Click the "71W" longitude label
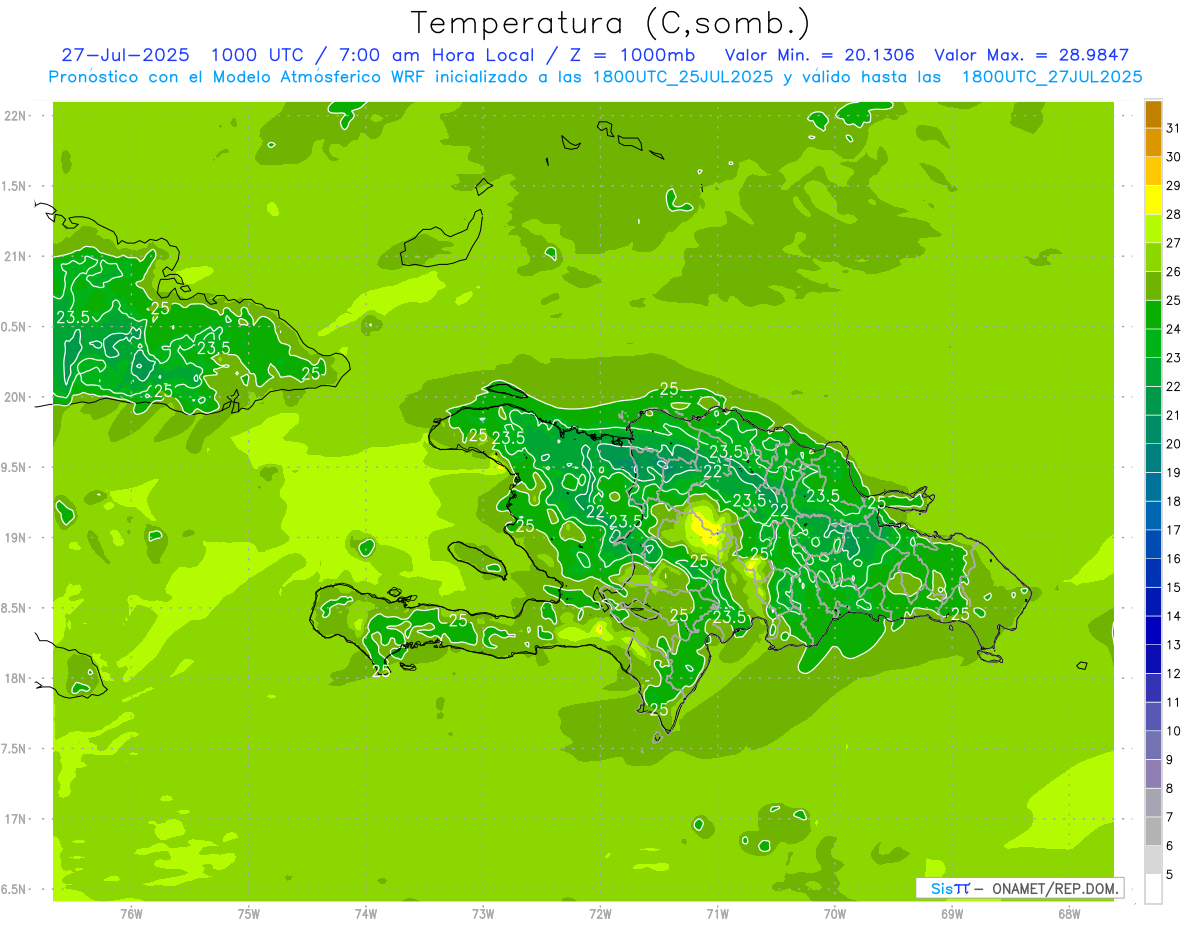Viewport: 1200px width, 927px height. 717,913
